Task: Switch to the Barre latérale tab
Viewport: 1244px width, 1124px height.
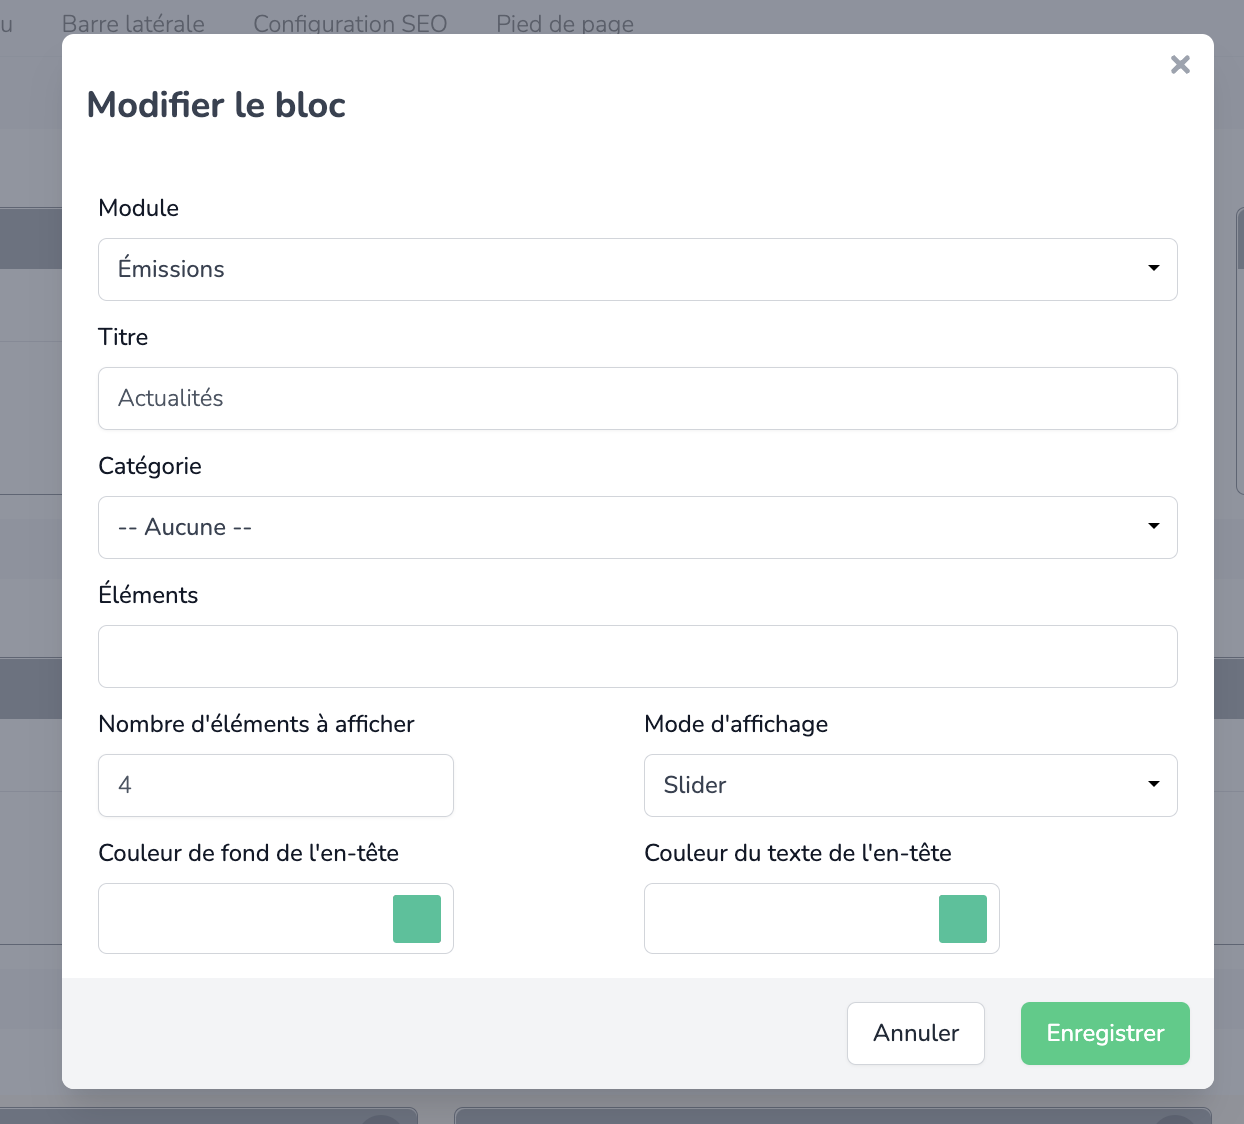Action: (133, 23)
